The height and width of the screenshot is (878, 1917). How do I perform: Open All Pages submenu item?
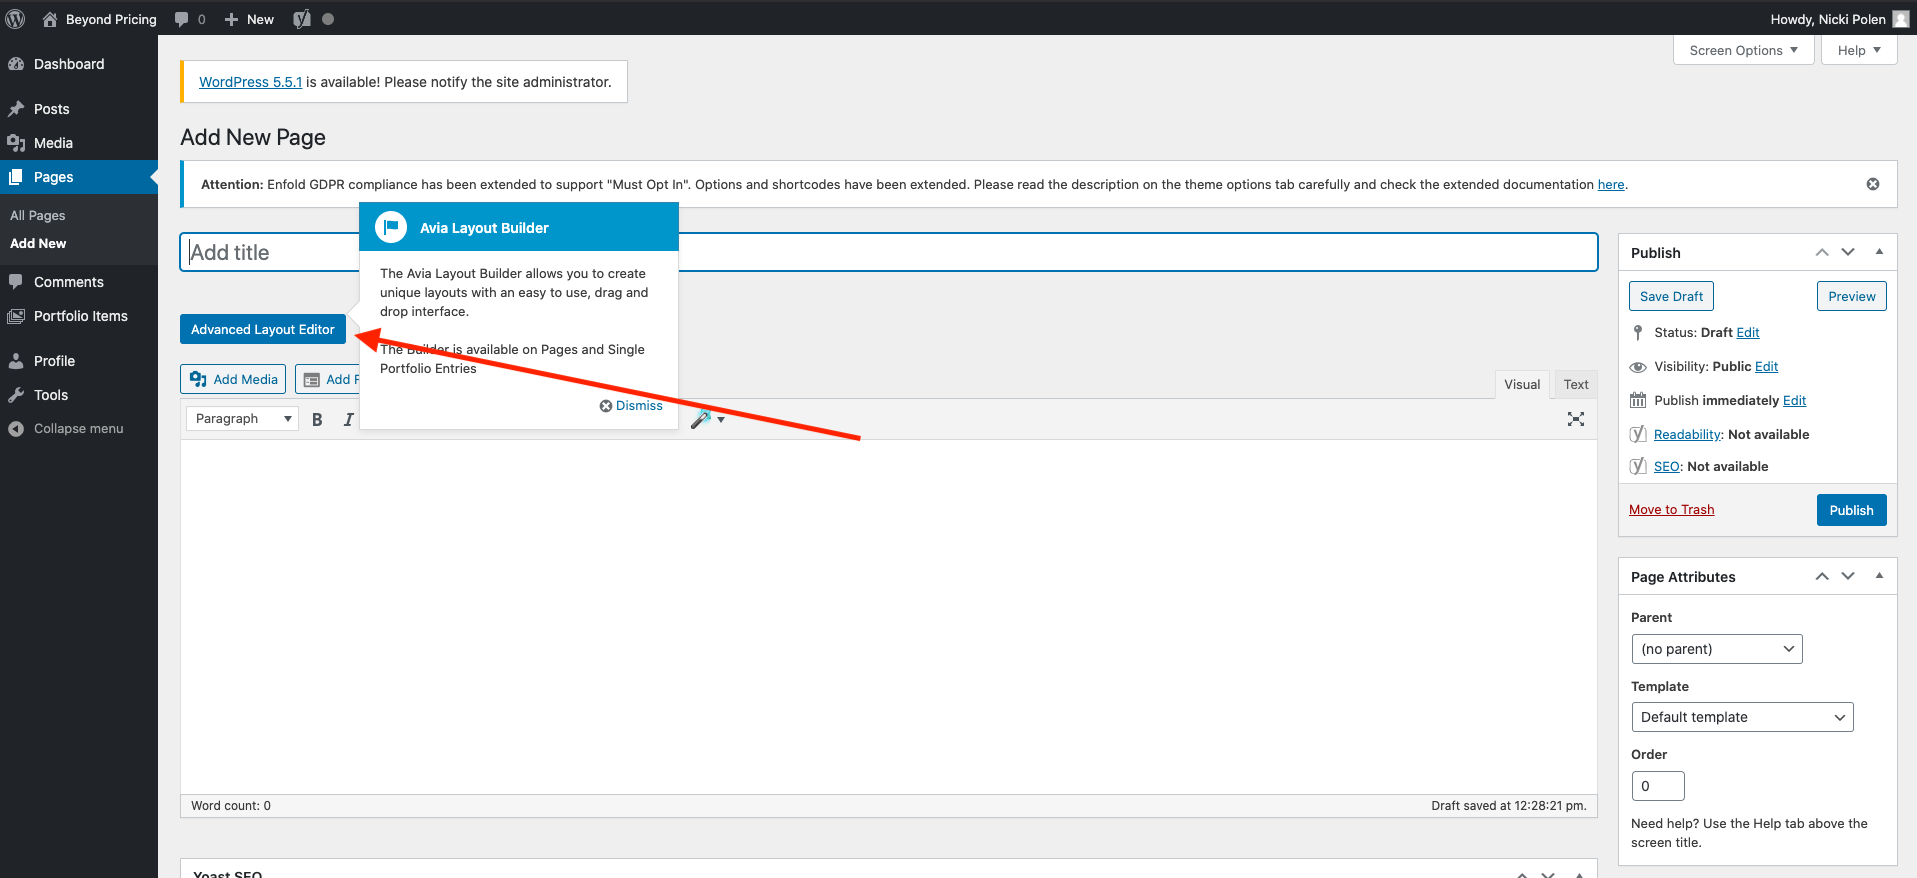(38, 215)
